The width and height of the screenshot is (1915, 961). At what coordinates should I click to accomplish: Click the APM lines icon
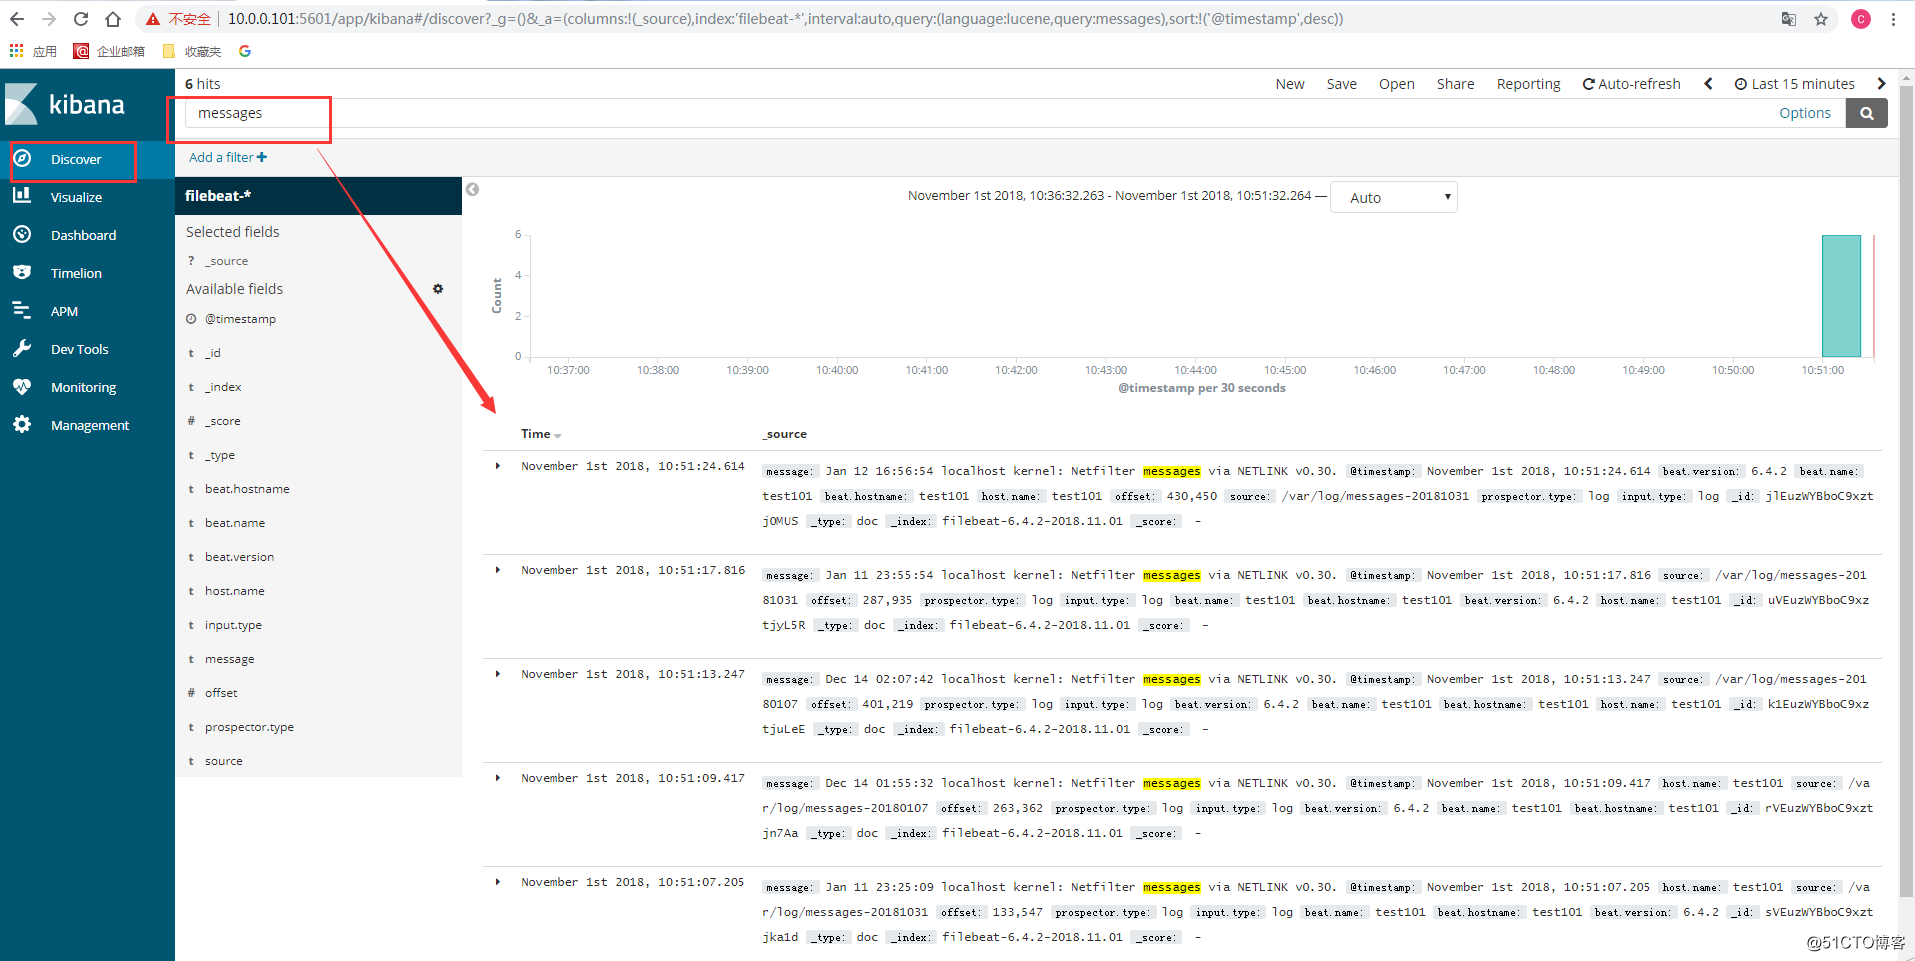click(22, 310)
